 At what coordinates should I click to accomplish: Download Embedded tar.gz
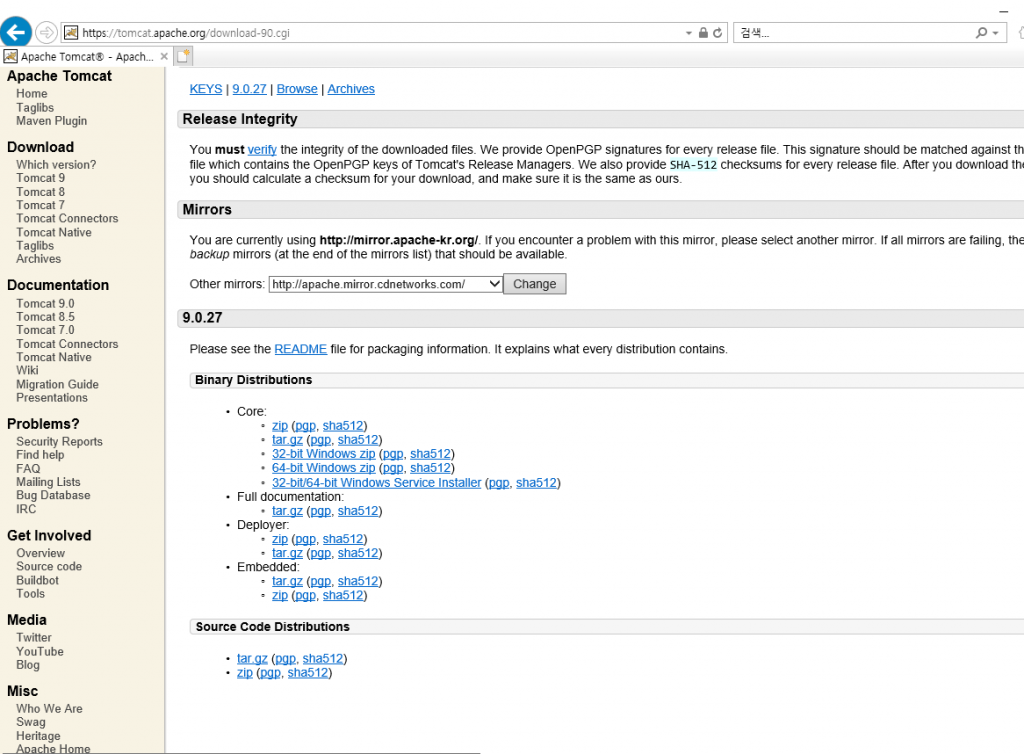click(287, 581)
